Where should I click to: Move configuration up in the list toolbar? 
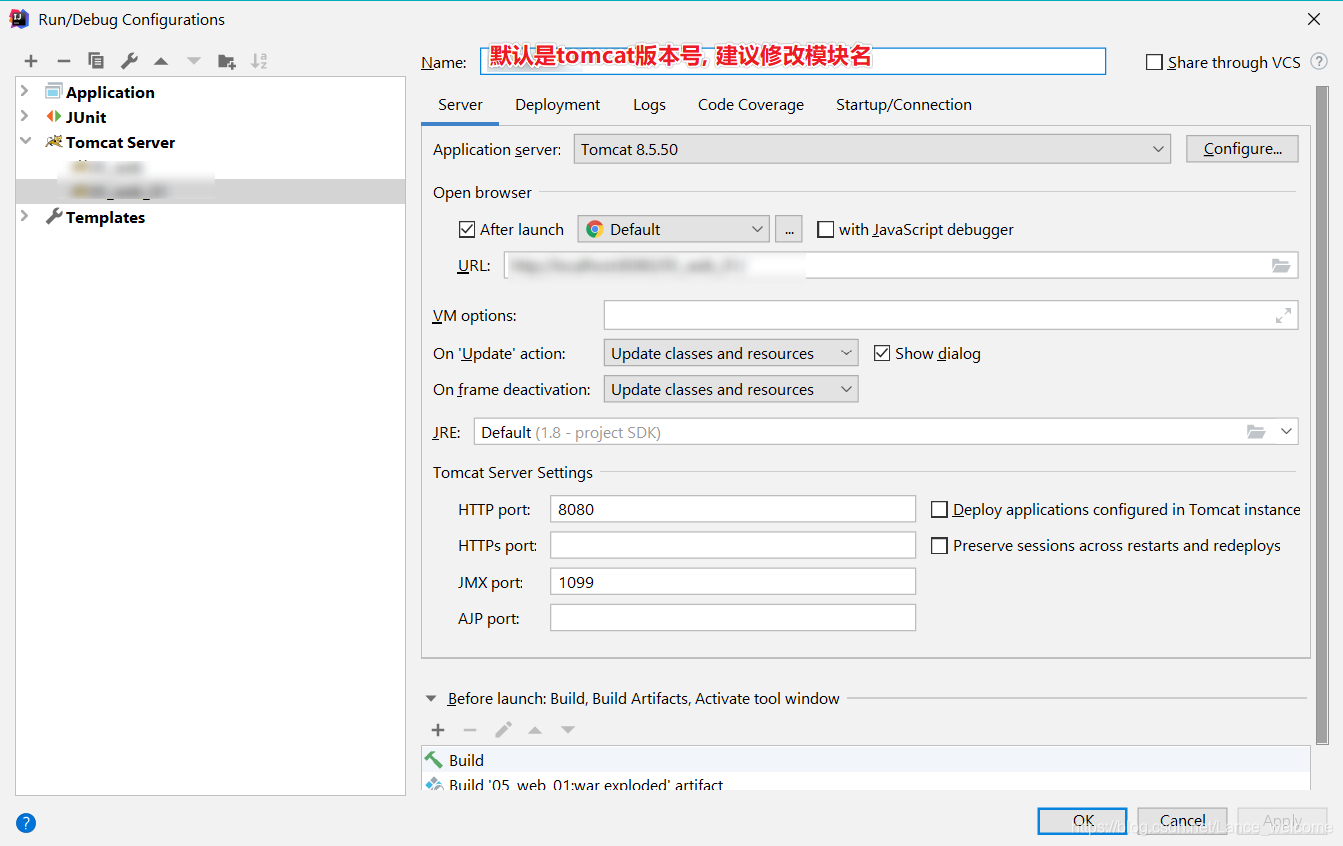pyautogui.click(x=161, y=61)
